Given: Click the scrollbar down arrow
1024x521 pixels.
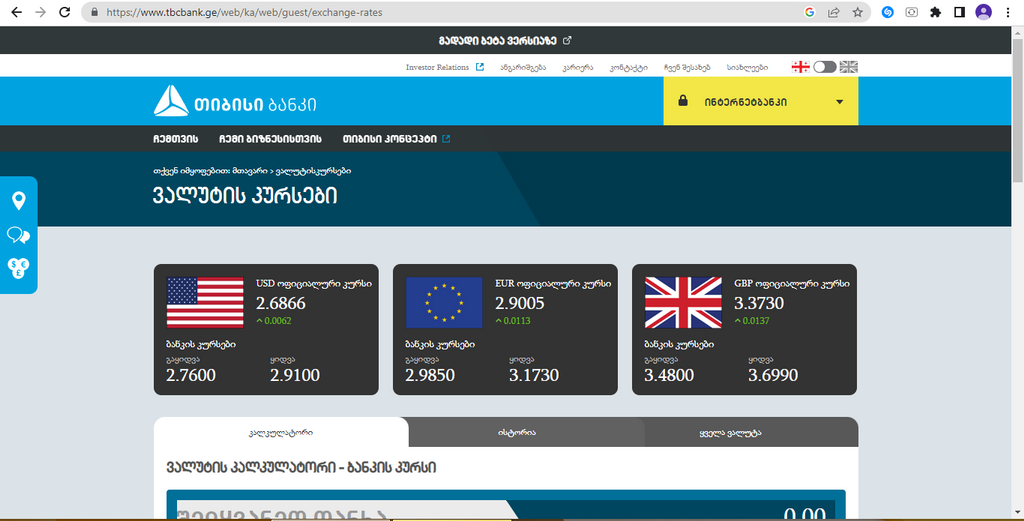Looking at the screenshot, I should [x=1017, y=514].
